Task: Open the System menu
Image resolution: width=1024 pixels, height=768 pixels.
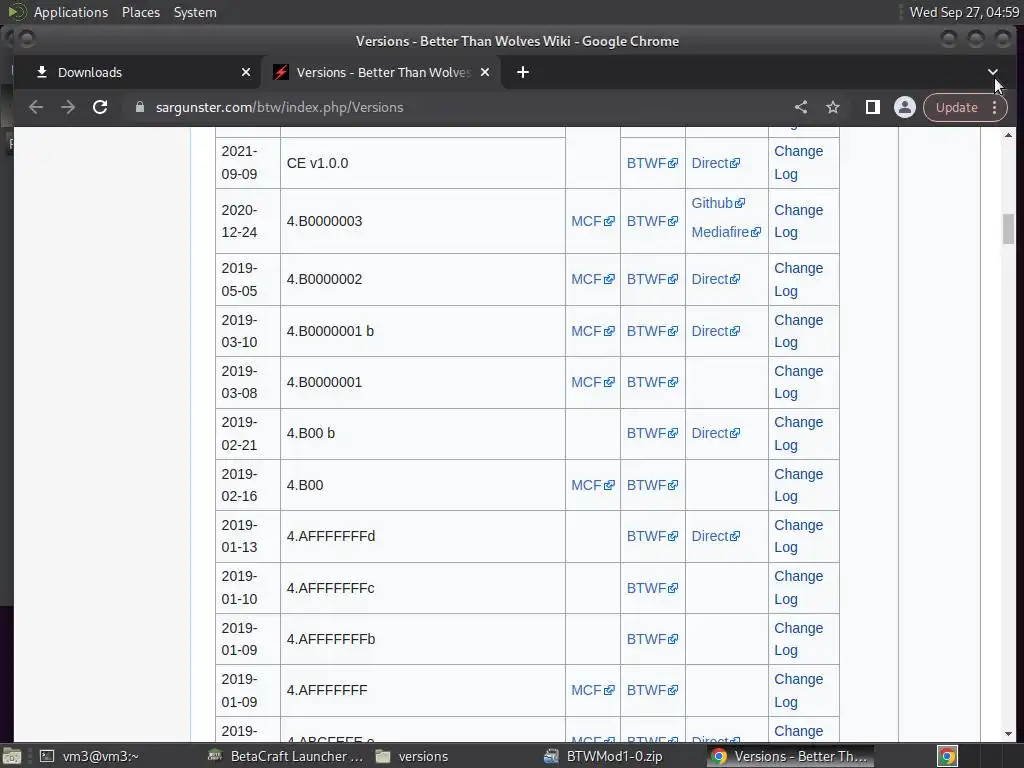Action: pos(195,12)
